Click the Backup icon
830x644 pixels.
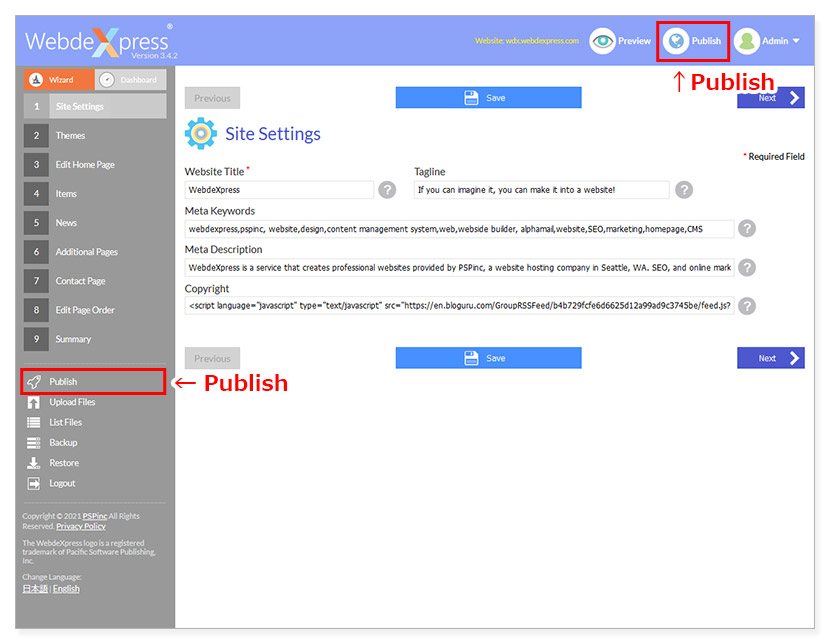pyautogui.click(x=34, y=442)
